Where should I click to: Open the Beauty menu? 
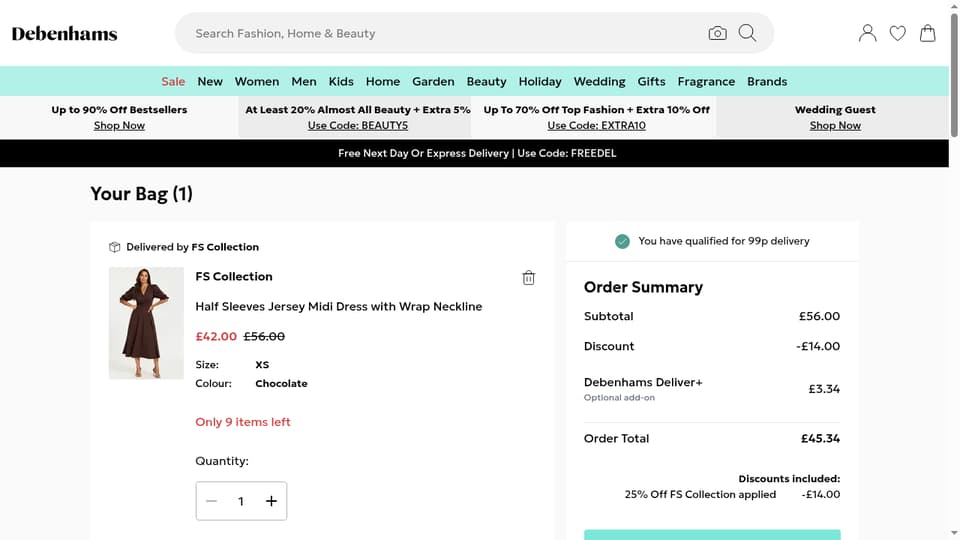pos(486,81)
